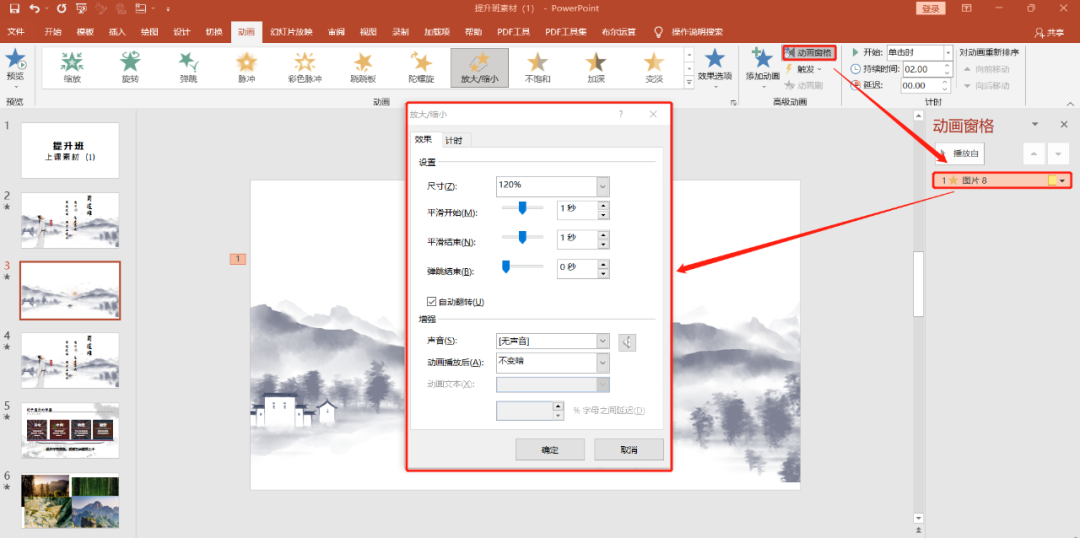Image resolution: width=1080 pixels, height=538 pixels.
Task: Choose the 陀螺旋 animation effect
Action: click(x=421, y=68)
